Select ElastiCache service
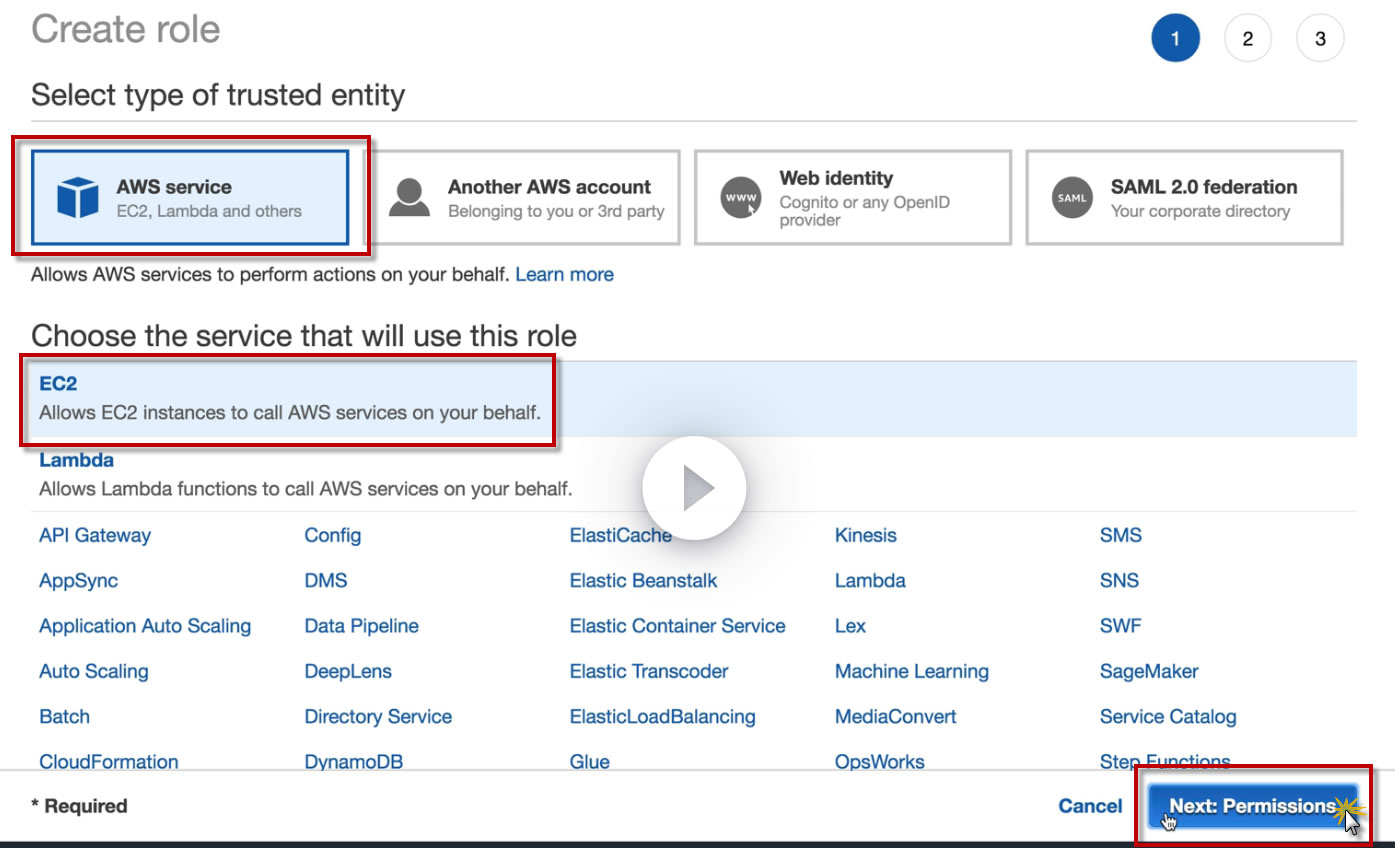Image resolution: width=1395 pixels, height=848 pixels. tap(621, 535)
